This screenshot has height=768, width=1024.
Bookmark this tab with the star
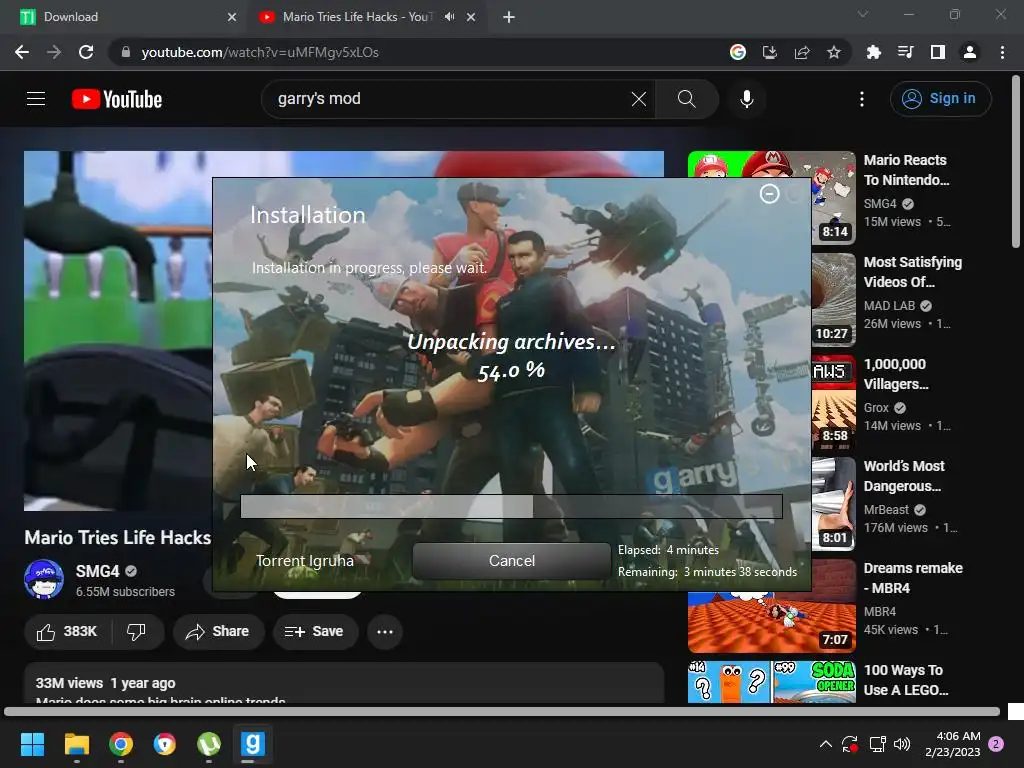(x=834, y=52)
